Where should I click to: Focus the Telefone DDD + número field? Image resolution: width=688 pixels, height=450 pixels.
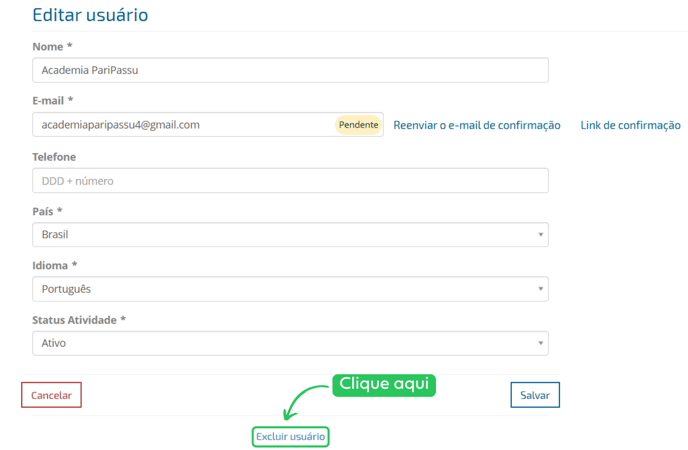(290, 181)
